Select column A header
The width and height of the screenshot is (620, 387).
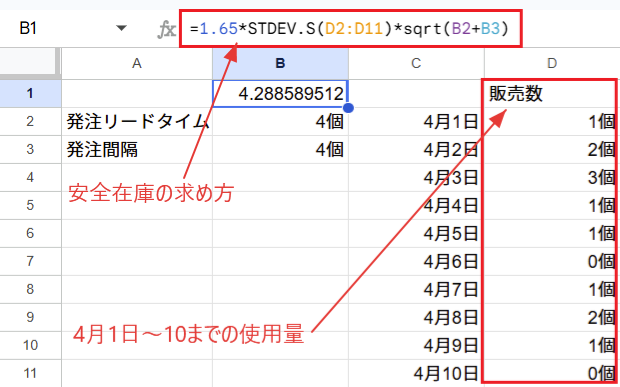tap(137, 63)
